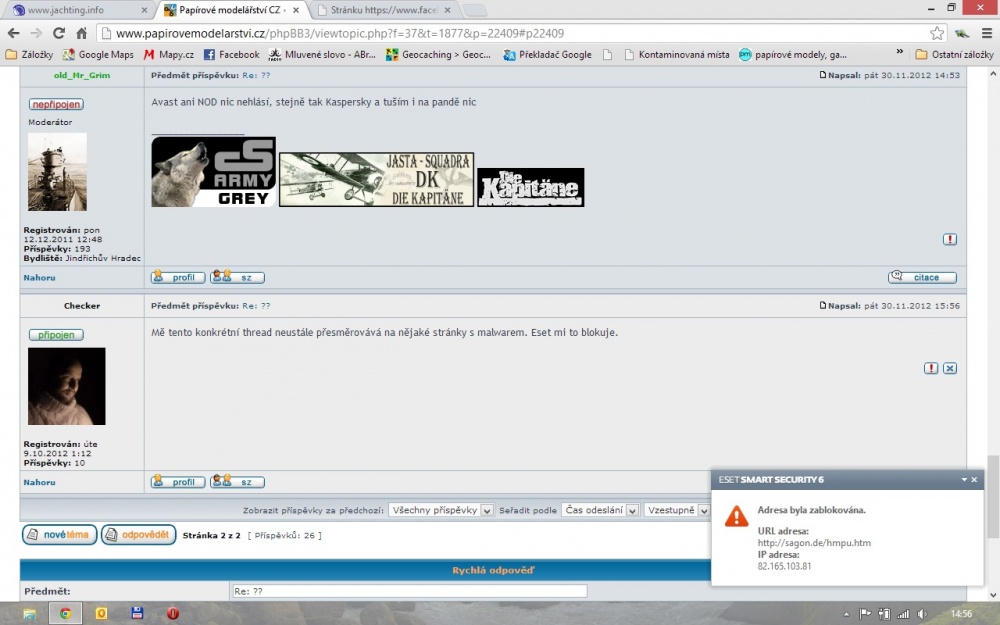Report old_Mr_Grim's post with the exclamation icon

click(x=950, y=239)
